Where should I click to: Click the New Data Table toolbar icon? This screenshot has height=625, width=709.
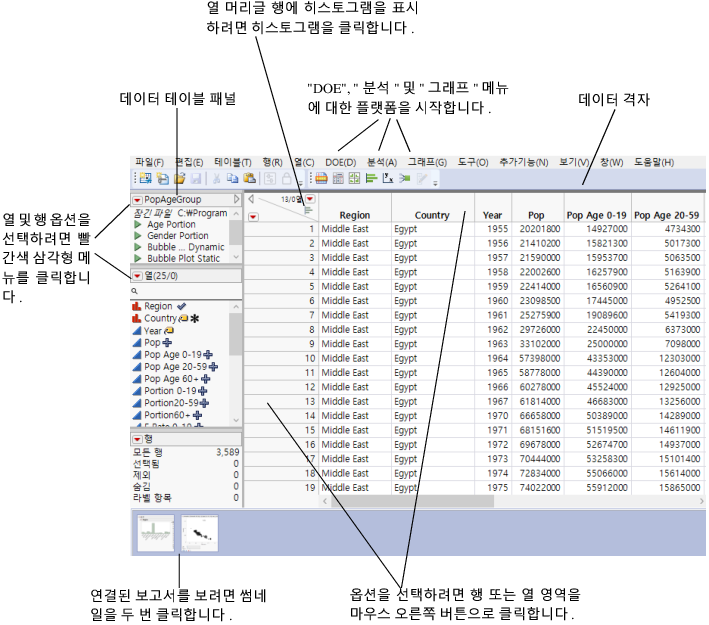pos(145,179)
